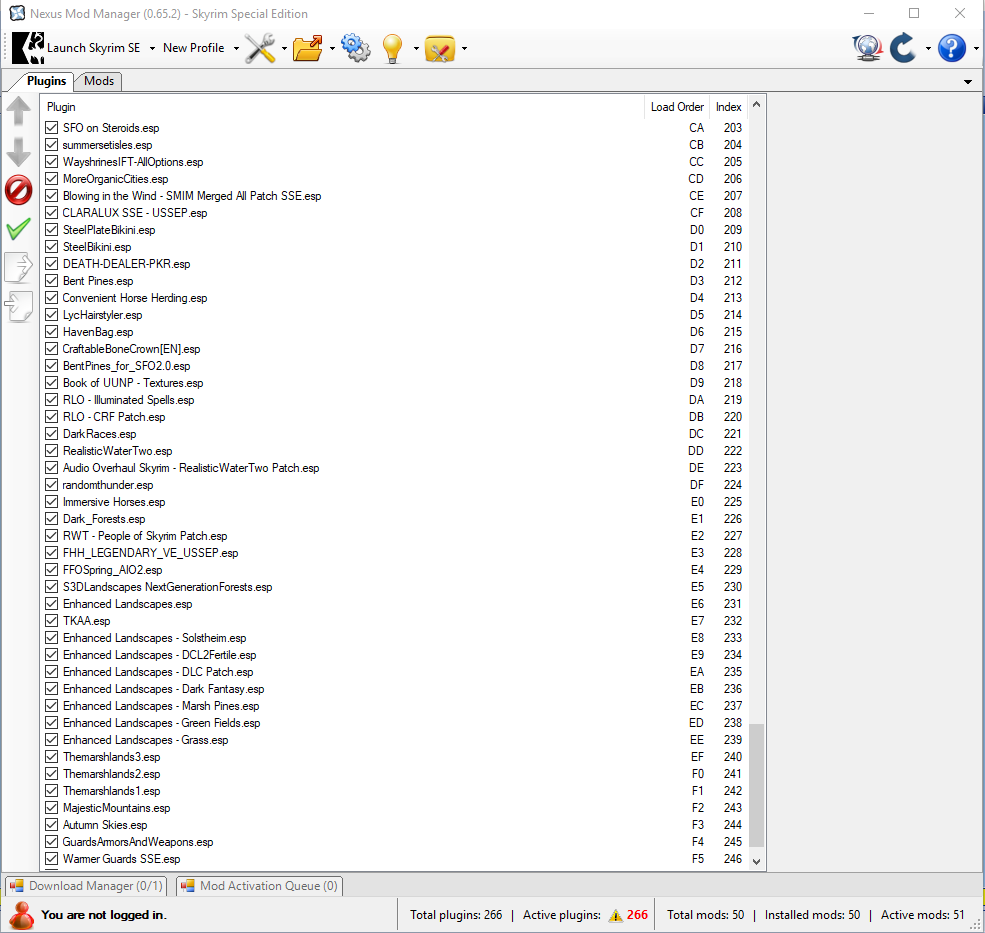Click the blue help question mark icon
The width and height of the screenshot is (985, 933).
pos(951,48)
